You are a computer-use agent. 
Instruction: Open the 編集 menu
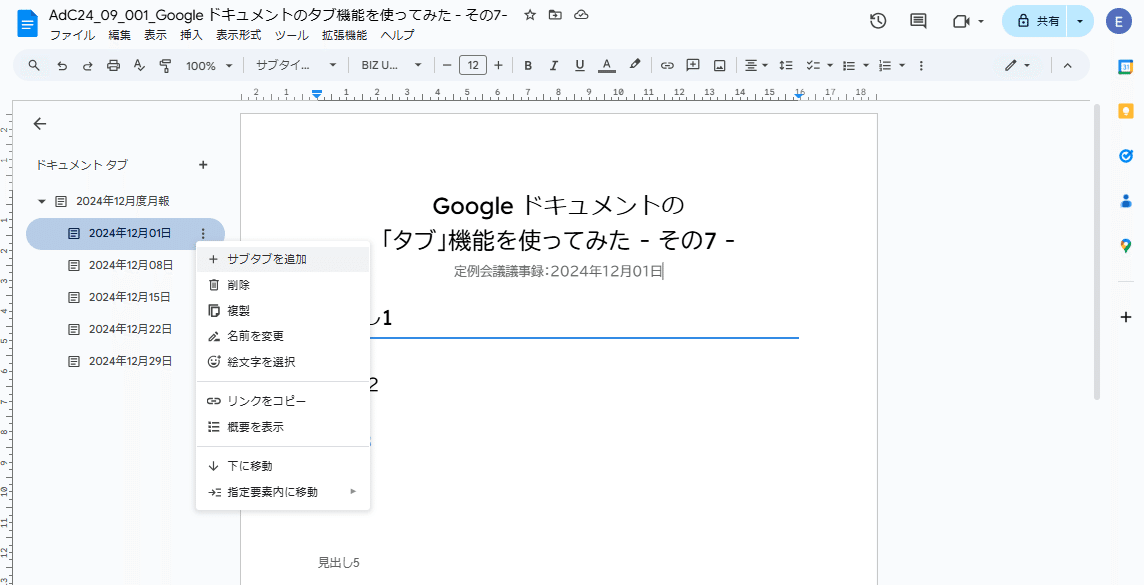pos(120,35)
